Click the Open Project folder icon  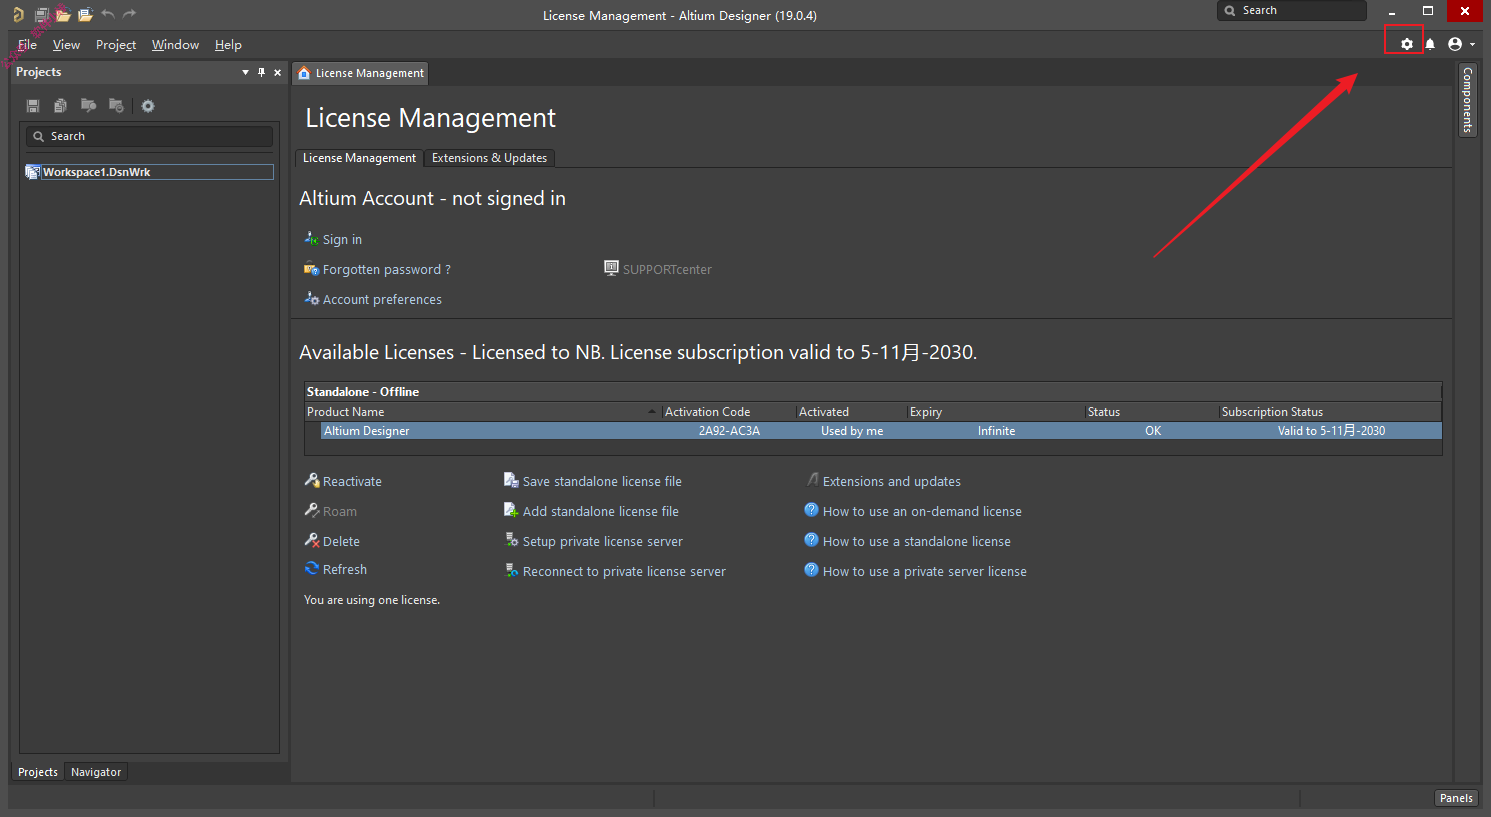click(x=85, y=14)
